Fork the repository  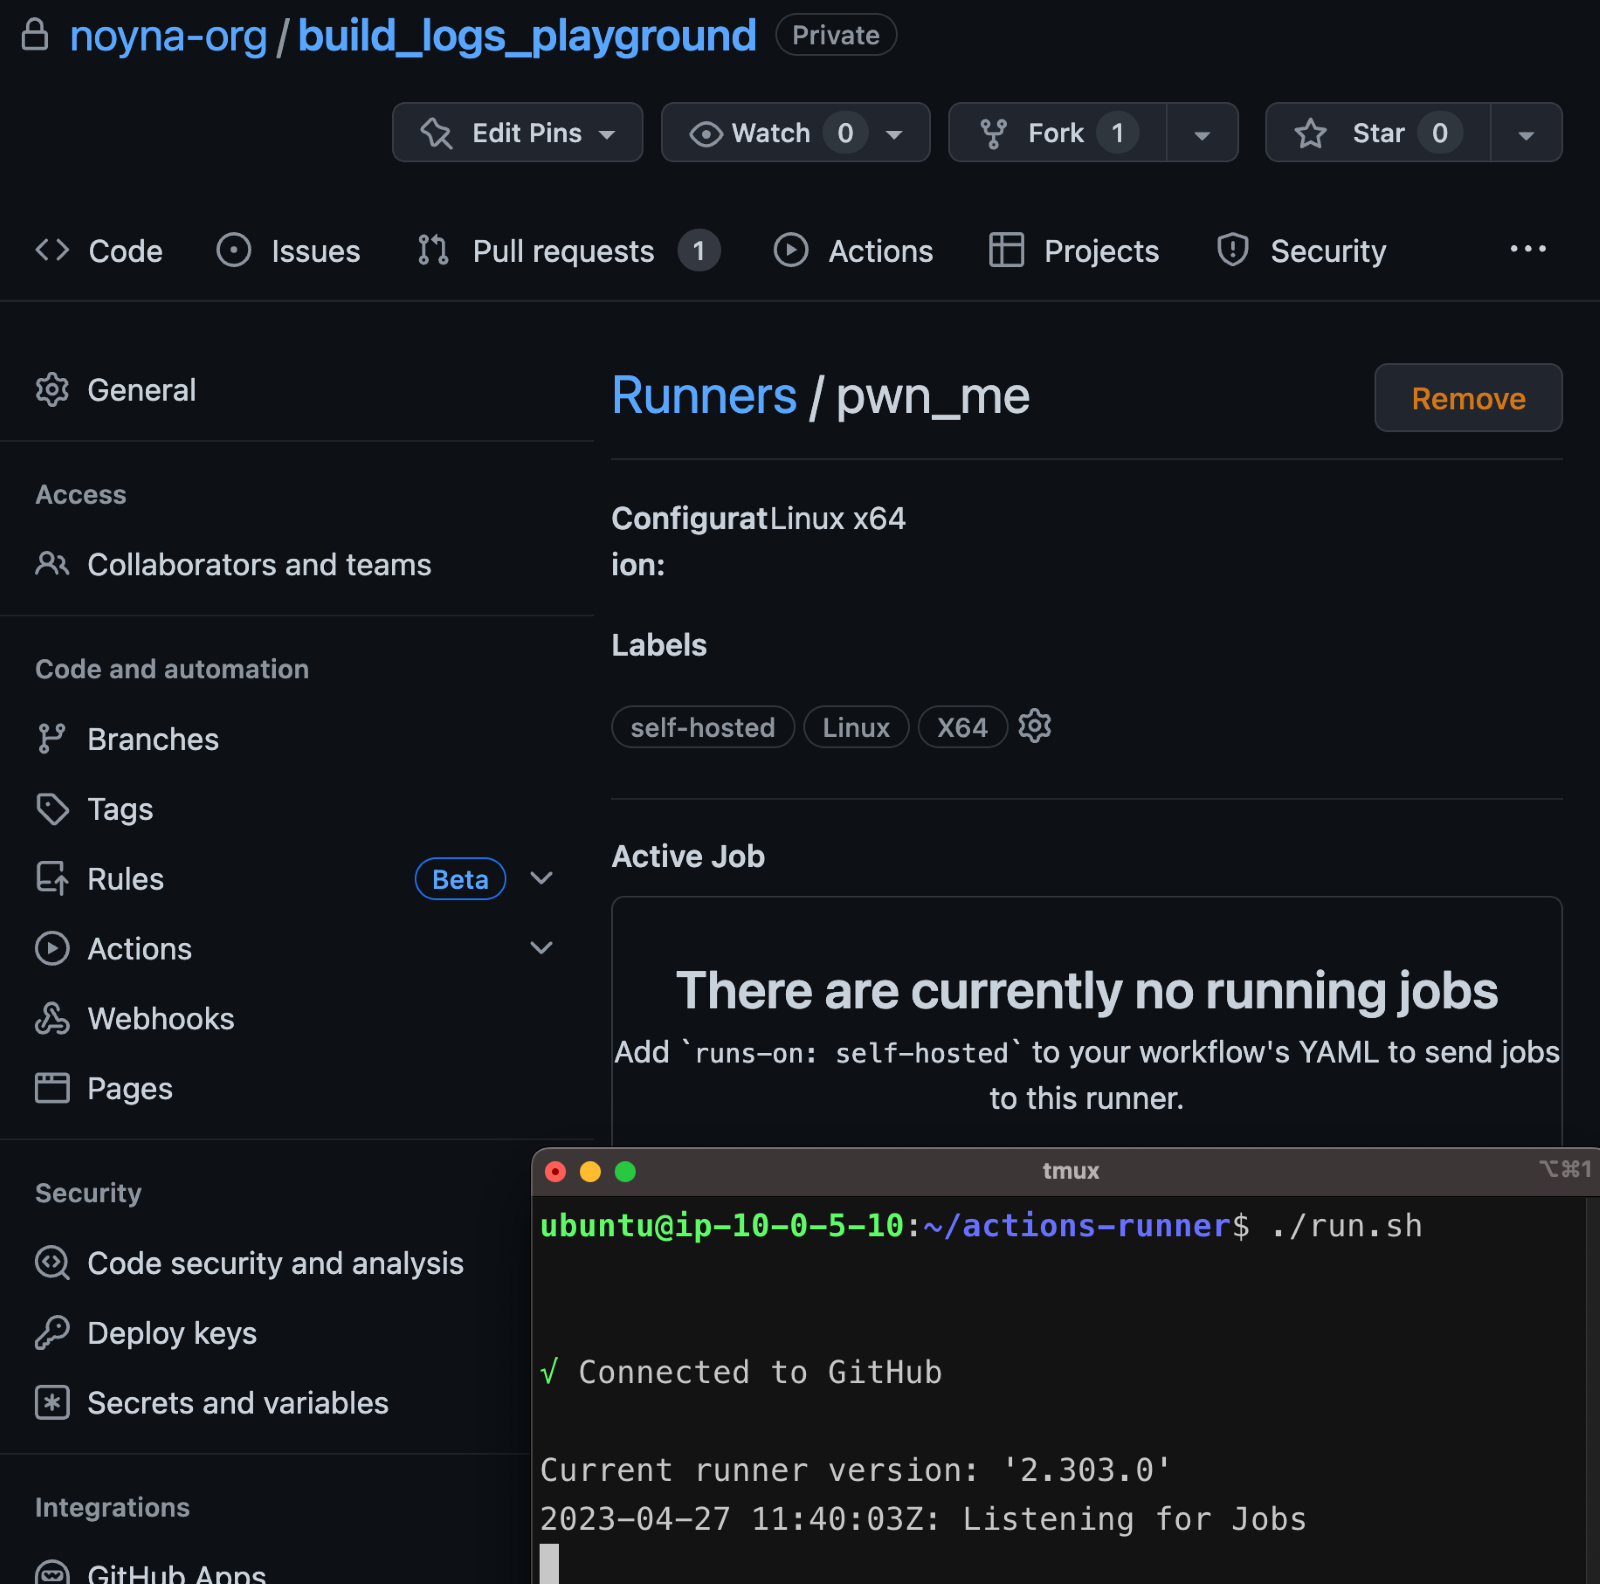tap(1057, 132)
